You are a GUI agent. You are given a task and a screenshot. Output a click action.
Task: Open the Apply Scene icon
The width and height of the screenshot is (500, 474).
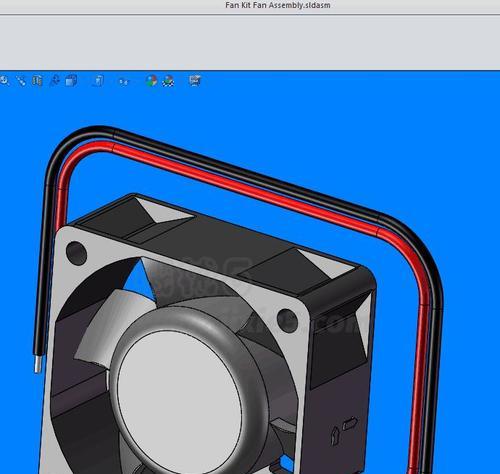click(168, 81)
